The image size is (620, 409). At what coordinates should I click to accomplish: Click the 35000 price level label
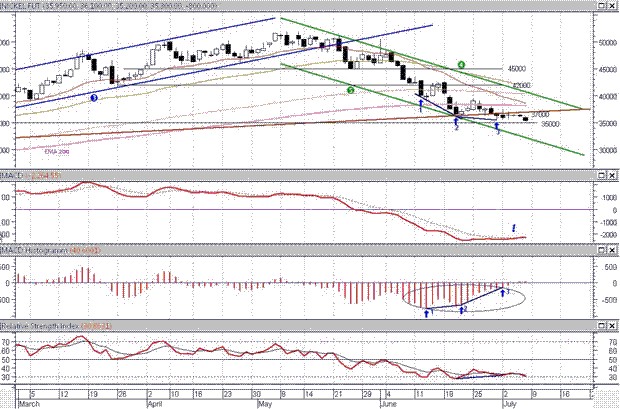click(x=549, y=124)
